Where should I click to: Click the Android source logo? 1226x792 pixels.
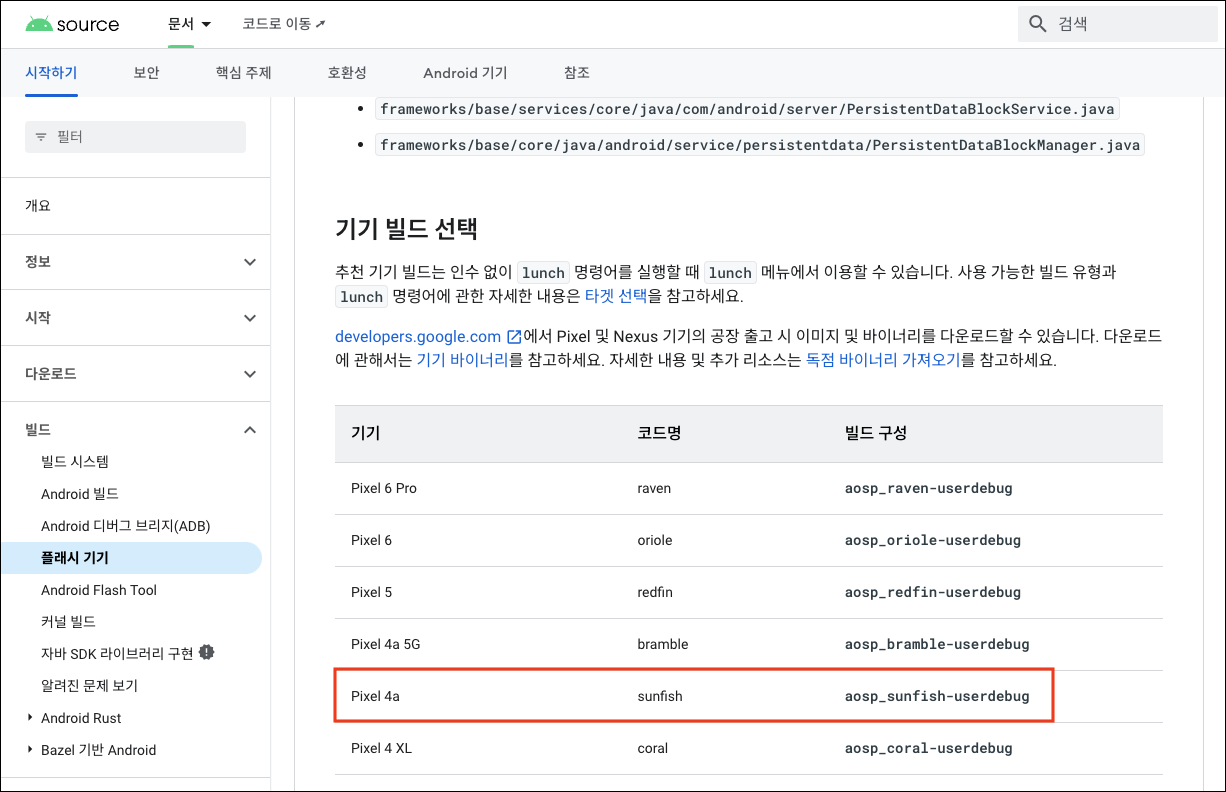coord(72,24)
